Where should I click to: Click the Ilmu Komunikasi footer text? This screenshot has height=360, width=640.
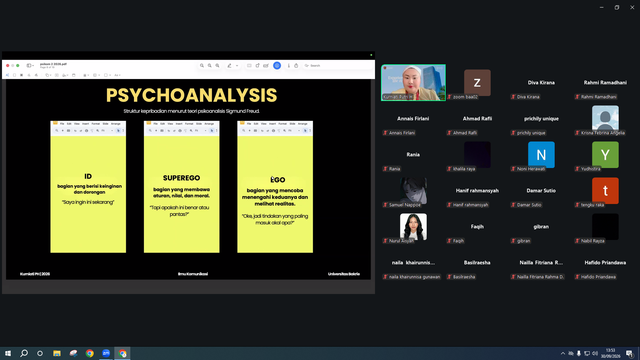pos(193,274)
